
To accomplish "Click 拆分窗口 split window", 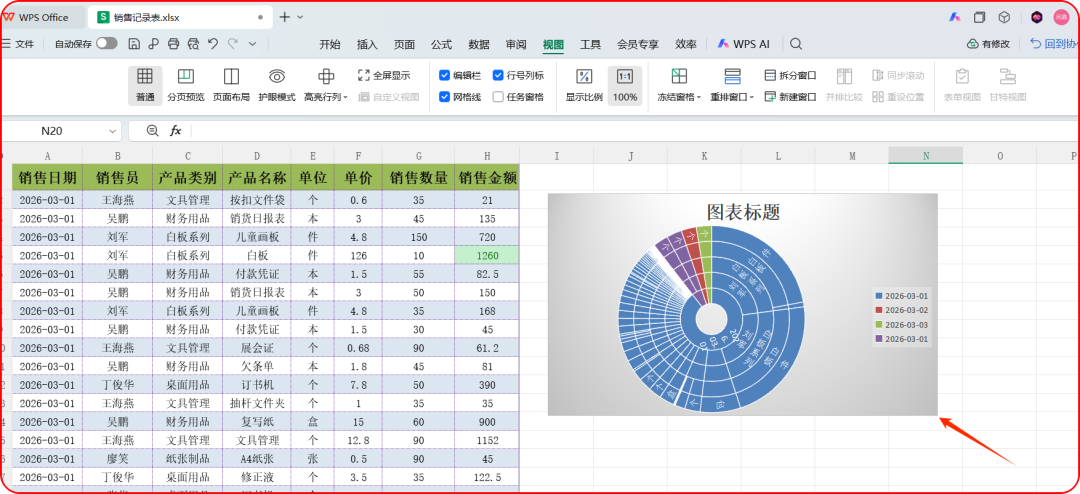I will (x=791, y=75).
